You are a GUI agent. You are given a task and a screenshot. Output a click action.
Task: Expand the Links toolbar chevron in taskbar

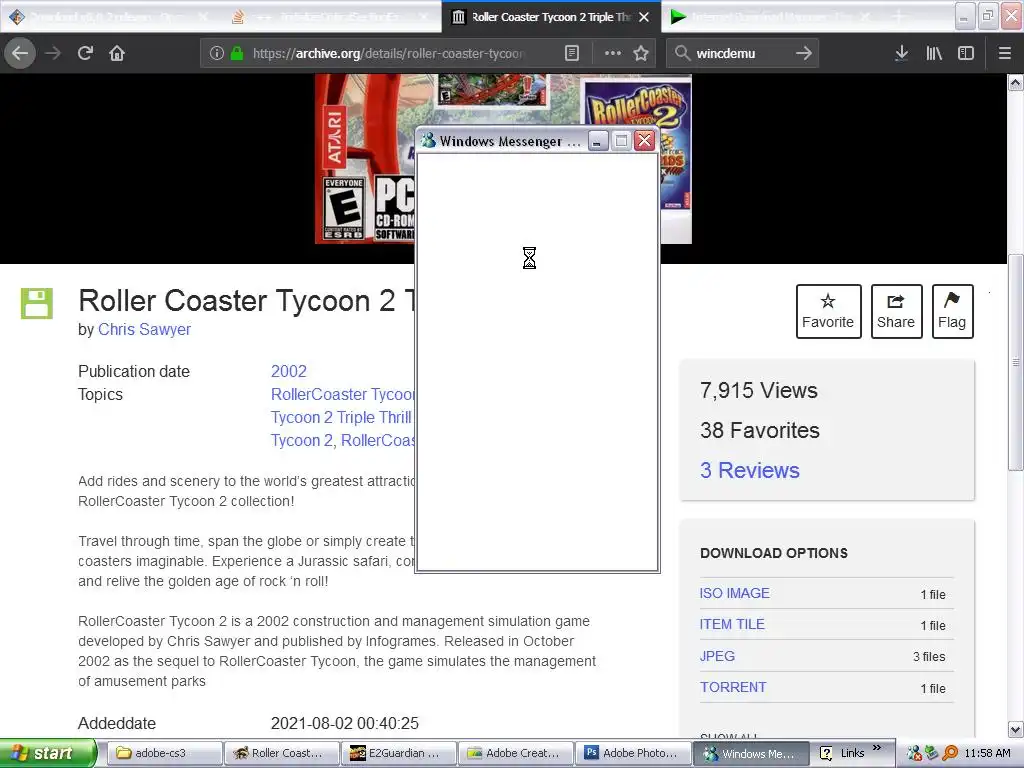(x=877, y=747)
